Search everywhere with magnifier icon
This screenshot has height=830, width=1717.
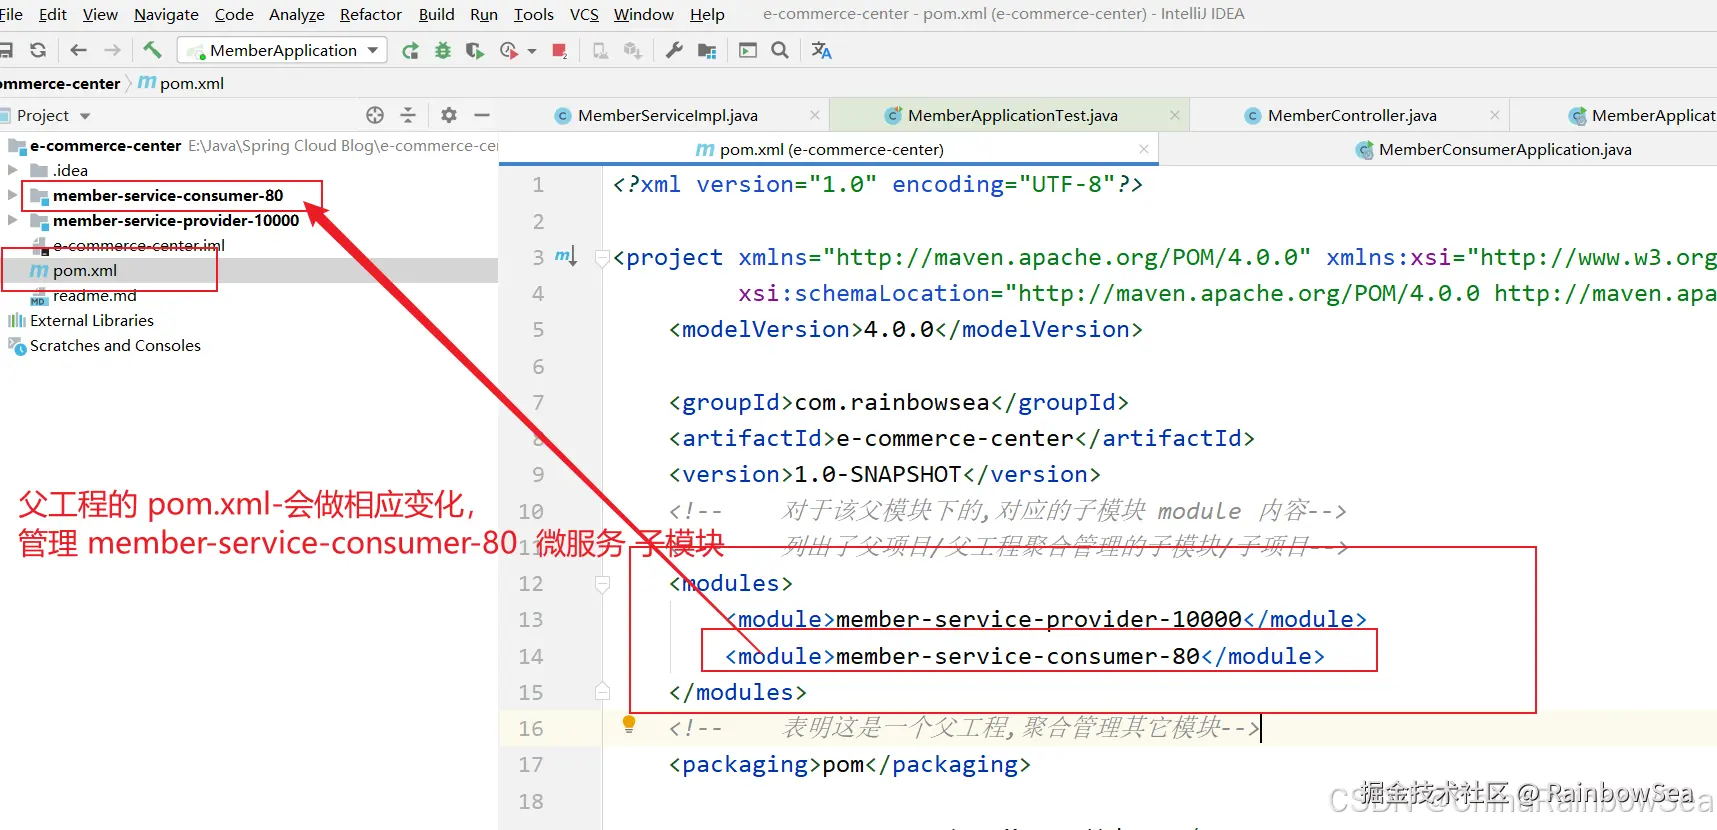coord(780,50)
